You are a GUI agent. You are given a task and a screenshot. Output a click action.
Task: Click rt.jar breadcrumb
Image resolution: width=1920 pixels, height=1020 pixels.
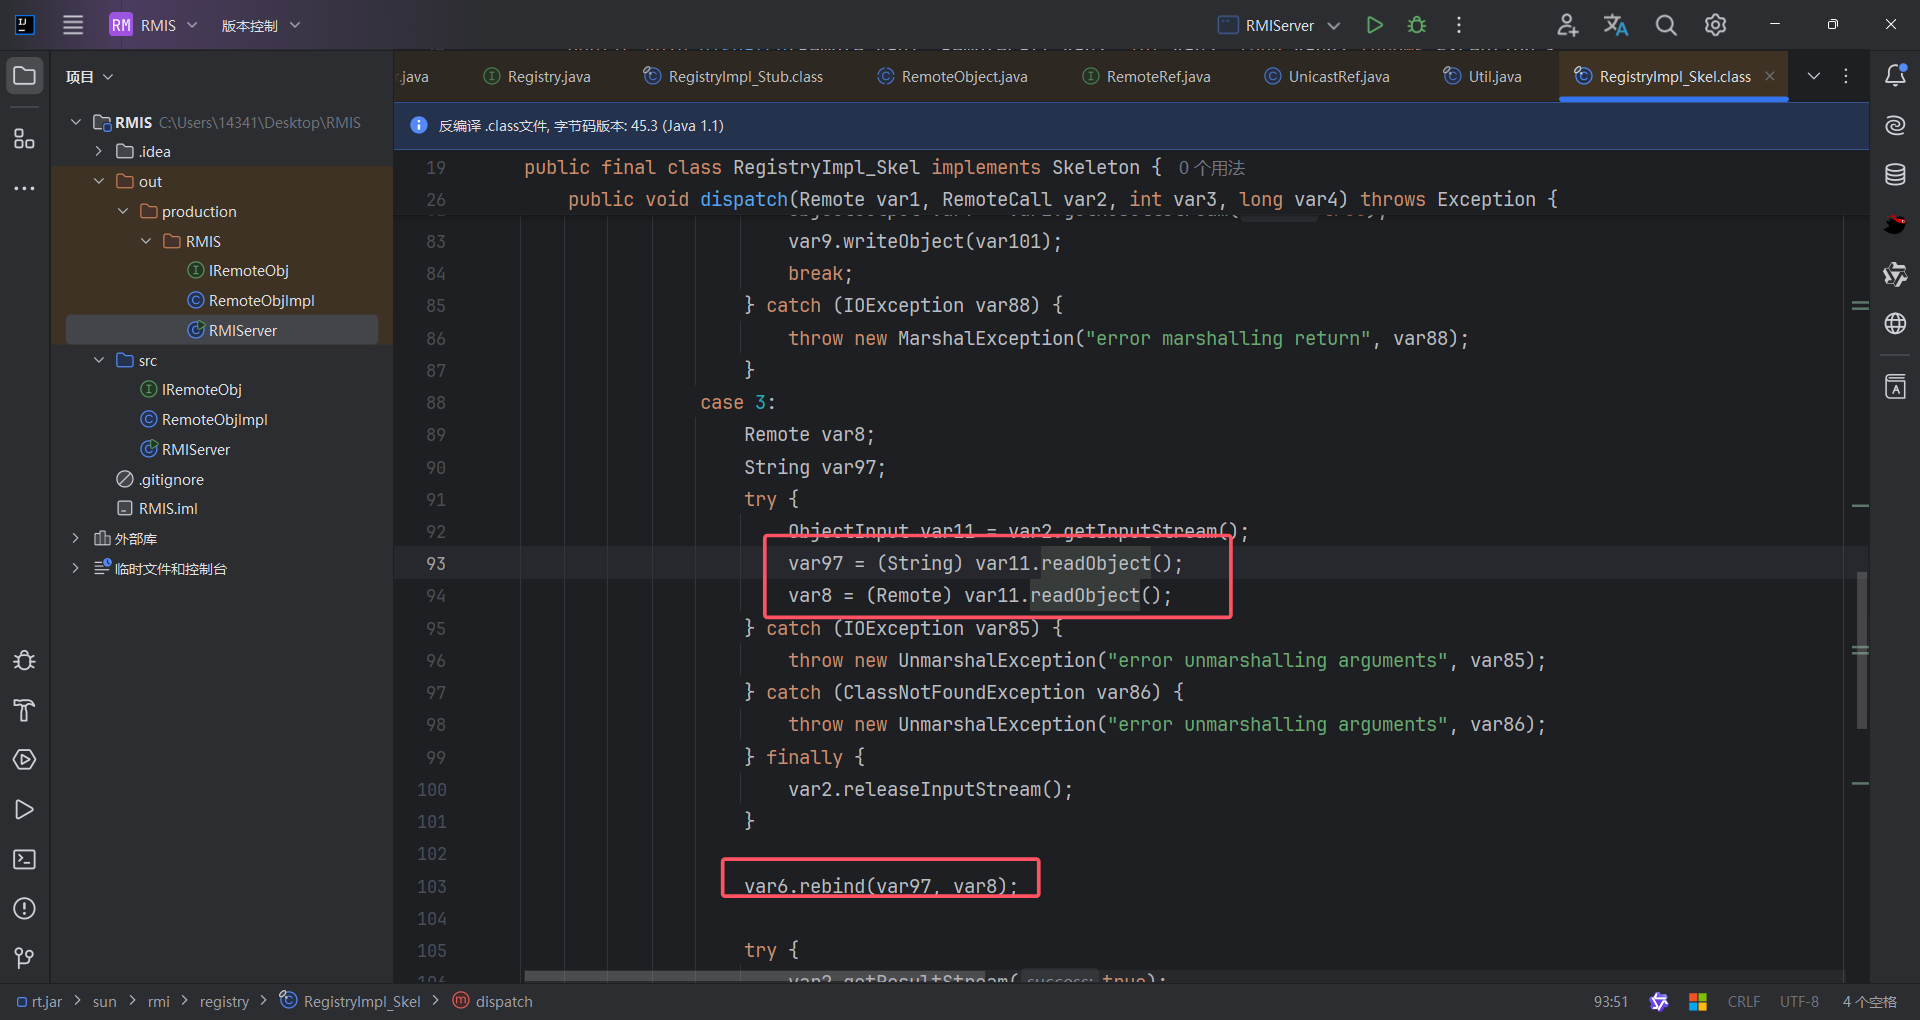pos(39,1002)
